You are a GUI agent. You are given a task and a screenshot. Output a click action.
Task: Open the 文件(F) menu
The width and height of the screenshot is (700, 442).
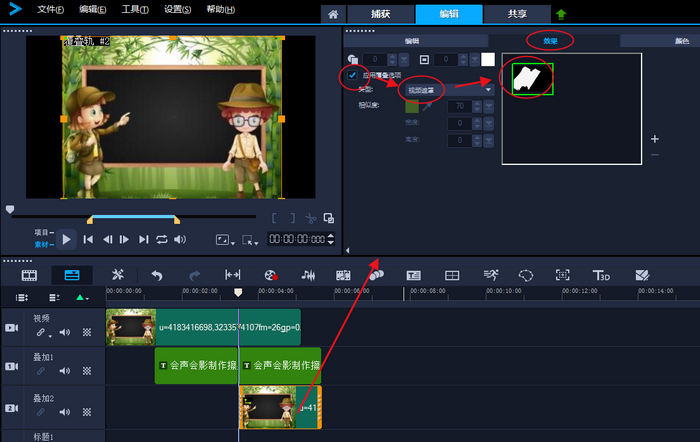point(50,9)
